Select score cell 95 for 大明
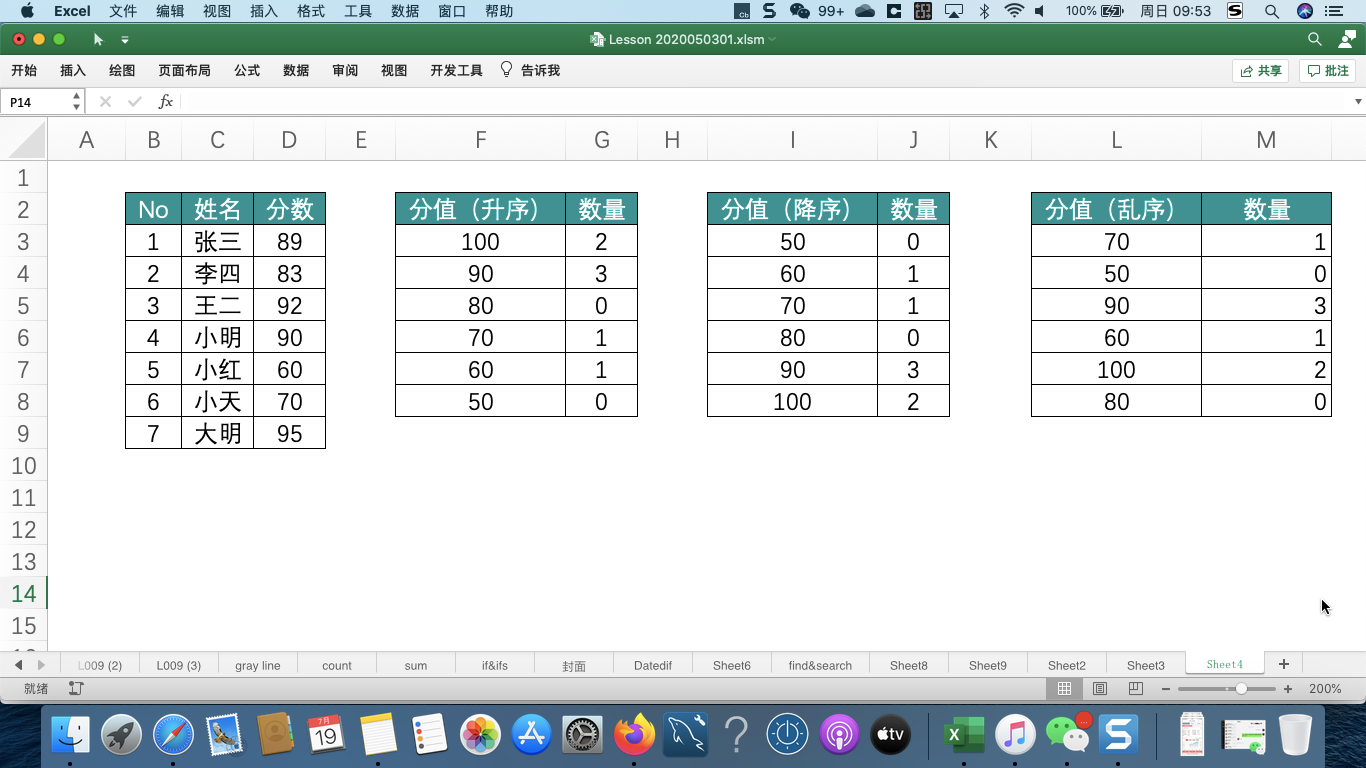Screen dimensions: 1366x768 (x=289, y=433)
